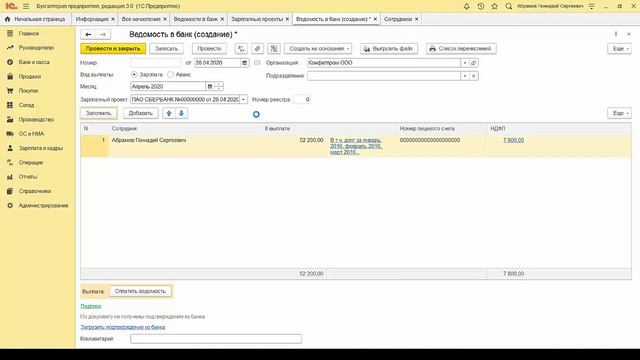The height and width of the screenshot is (360, 640).
Task: Open Администрирование section in sidebar
Action: 43,205
